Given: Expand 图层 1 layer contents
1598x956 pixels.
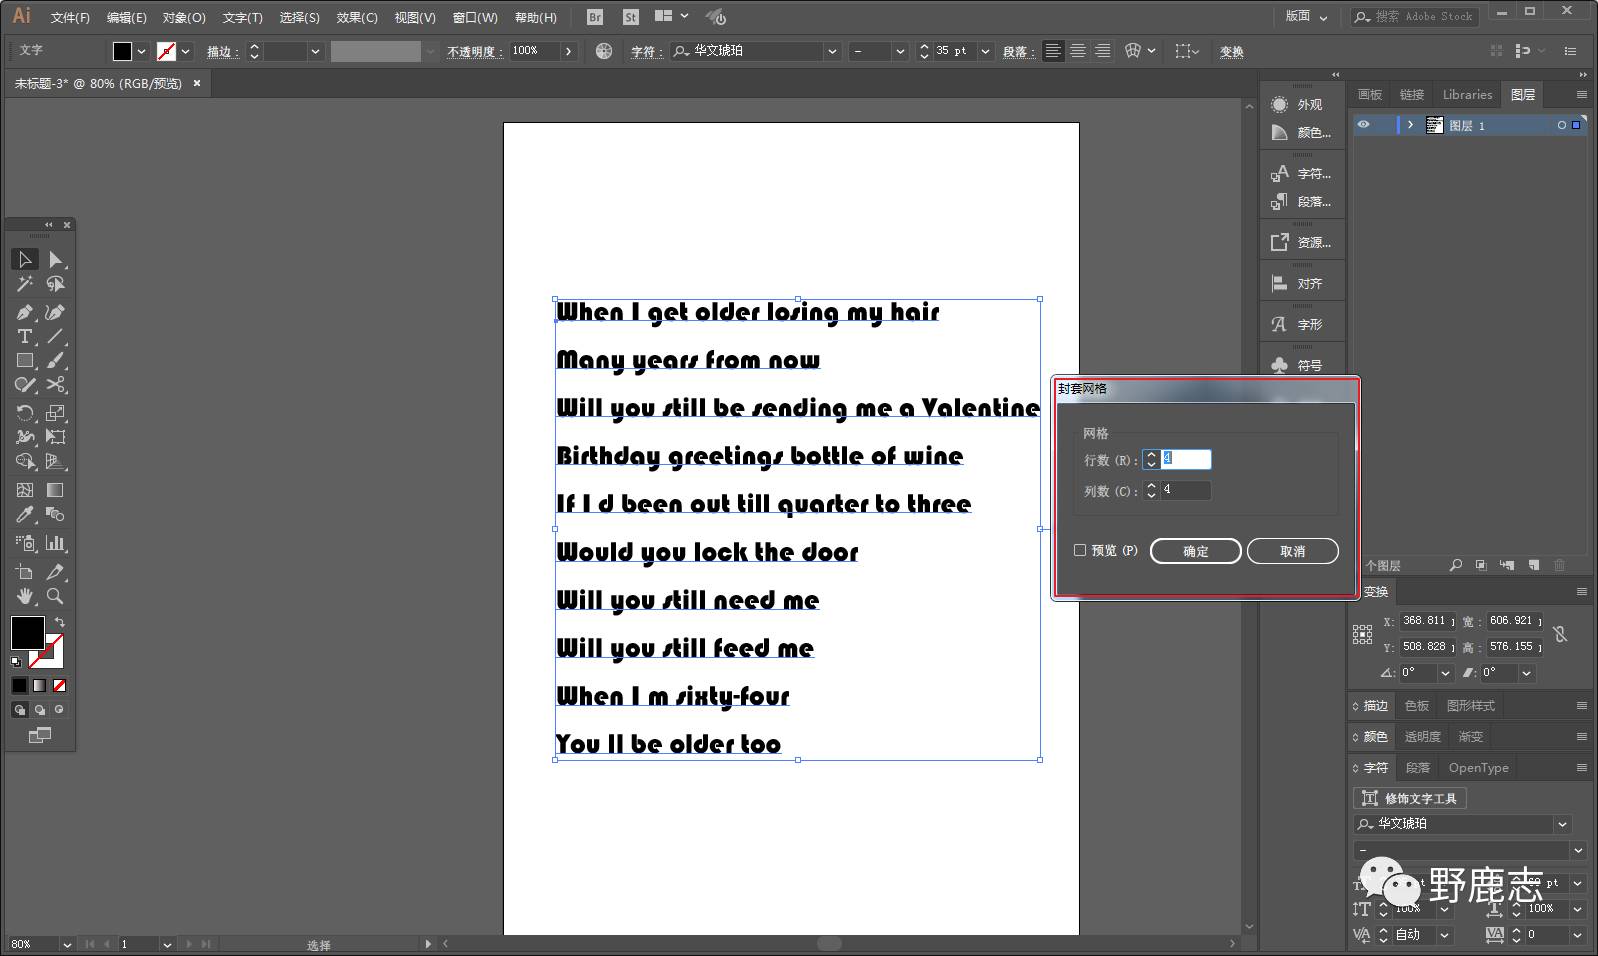Looking at the screenshot, I should coord(1410,125).
